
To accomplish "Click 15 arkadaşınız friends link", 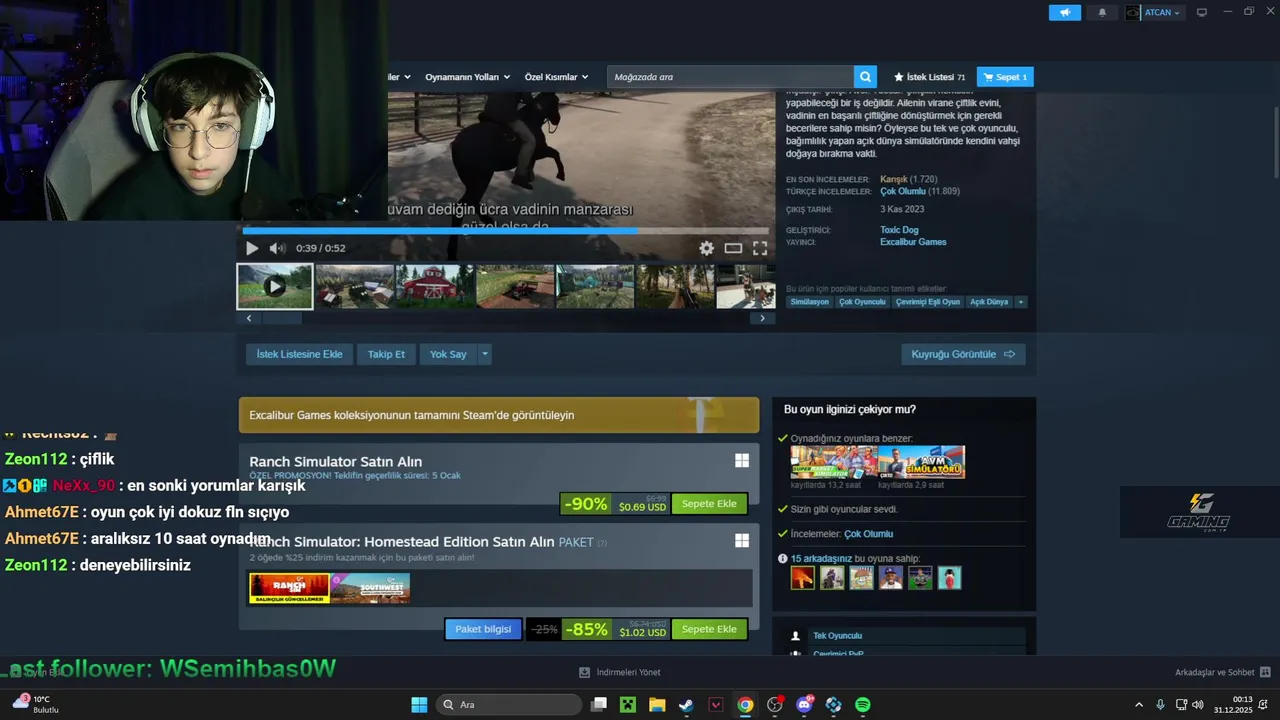I will (x=821, y=559).
